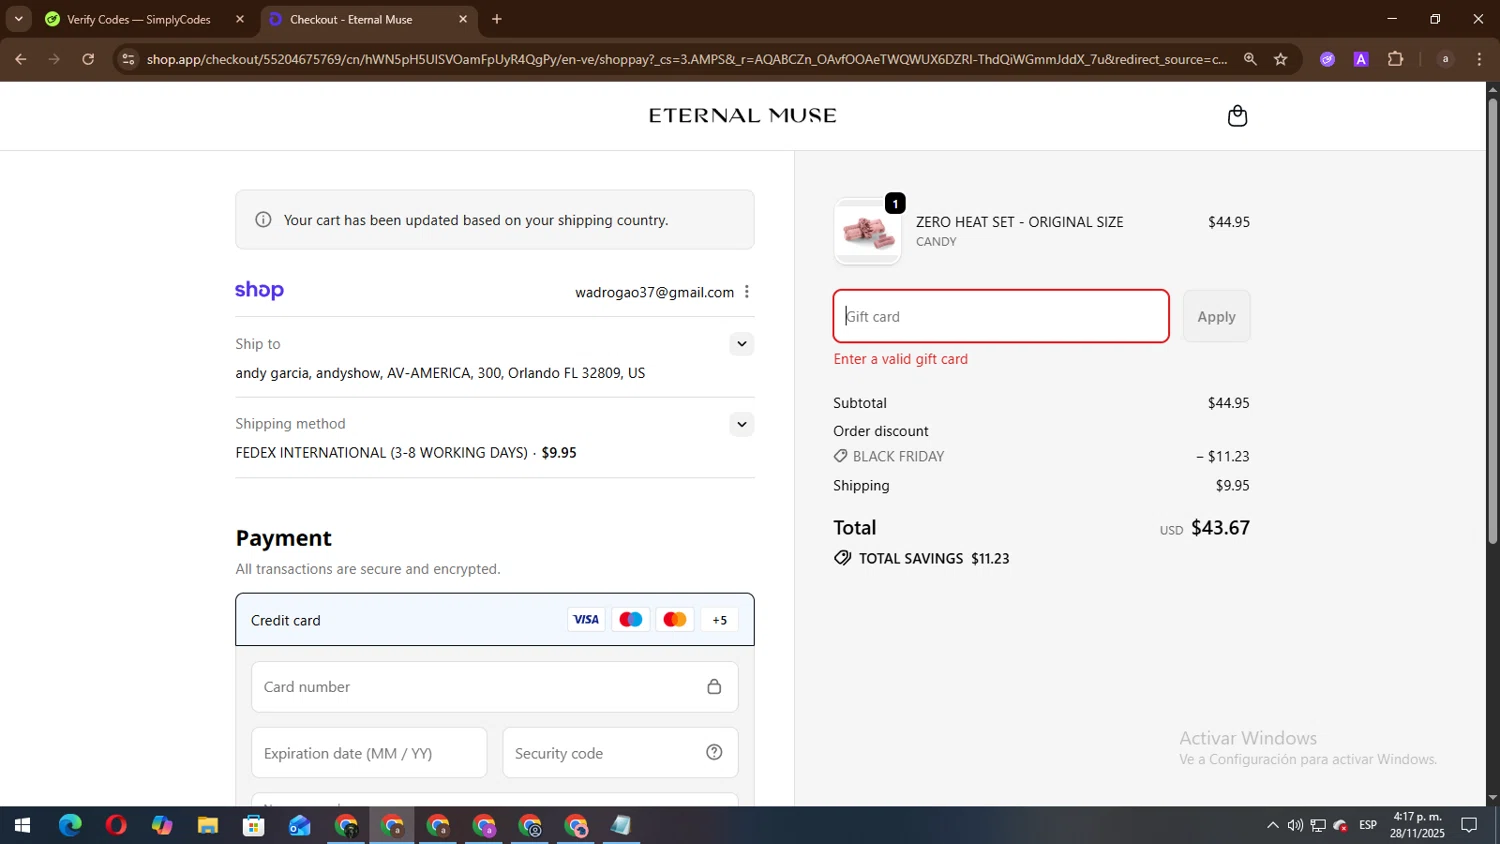Image resolution: width=1500 pixels, height=844 pixels.
Task: Click the Security code help icon
Action: 714,753
